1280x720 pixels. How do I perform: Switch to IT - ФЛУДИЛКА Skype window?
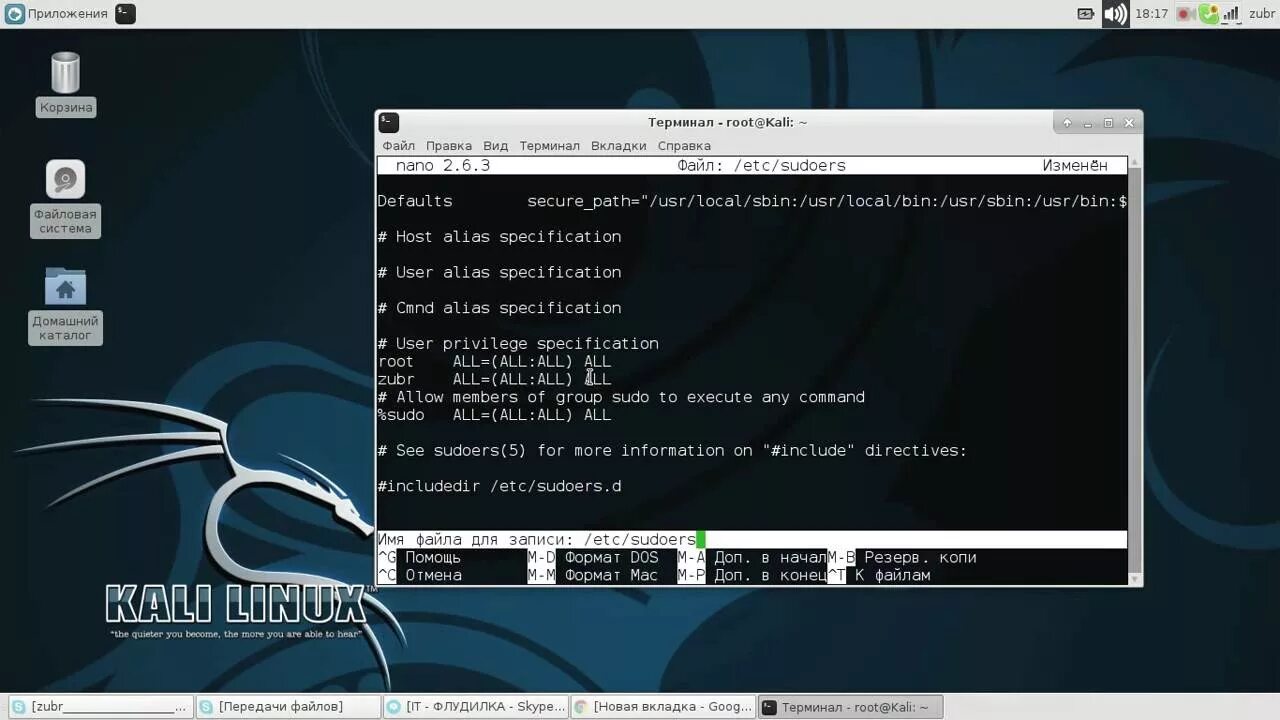pyautogui.click(x=476, y=707)
